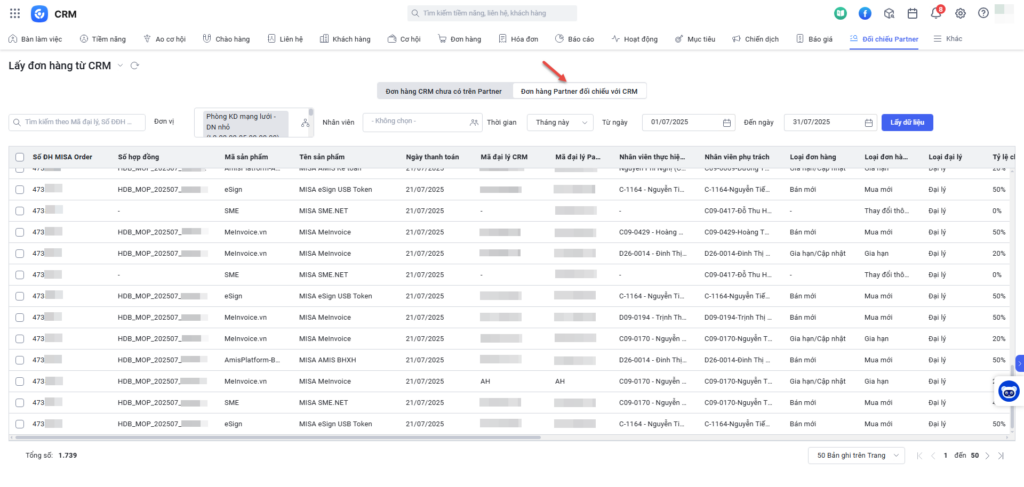Select Đơn hàng Partner đối chiếu với CRM tab
1024x487 pixels.
point(579,91)
